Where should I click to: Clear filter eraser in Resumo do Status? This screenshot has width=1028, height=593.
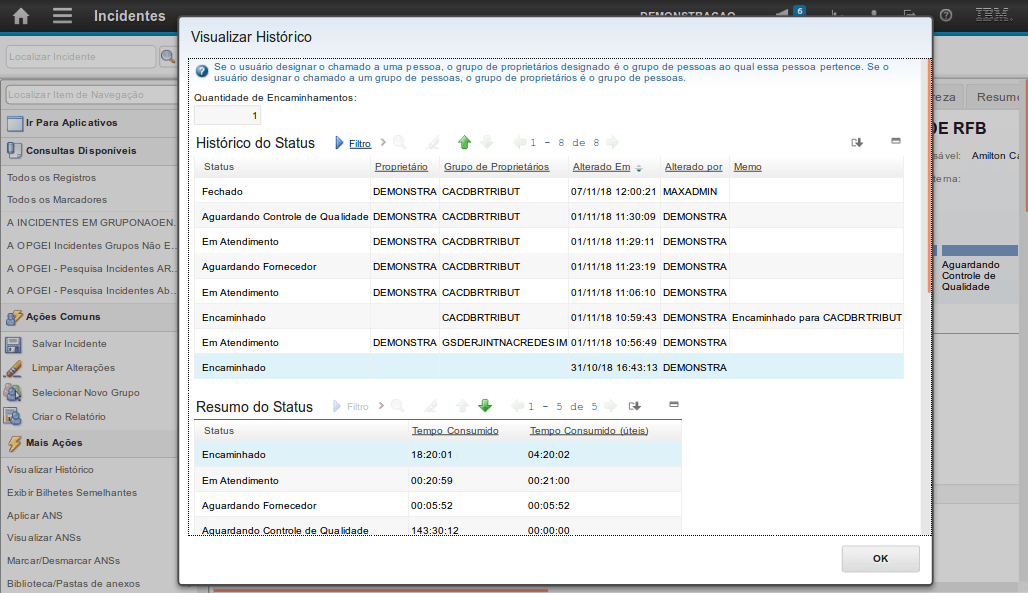pos(431,406)
